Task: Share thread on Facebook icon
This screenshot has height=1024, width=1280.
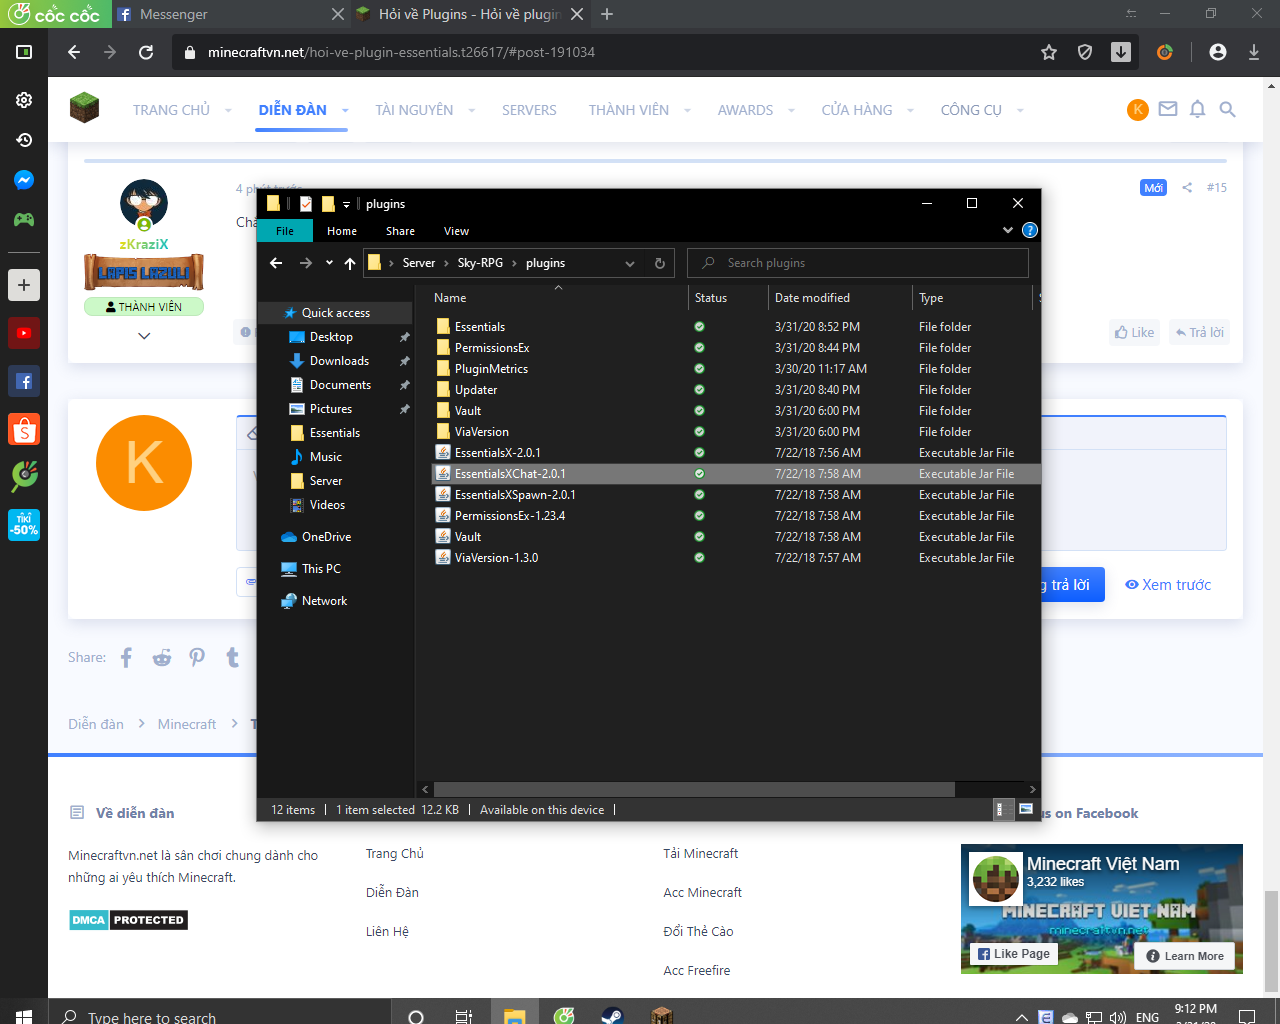Action: pyautogui.click(x=126, y=657)
